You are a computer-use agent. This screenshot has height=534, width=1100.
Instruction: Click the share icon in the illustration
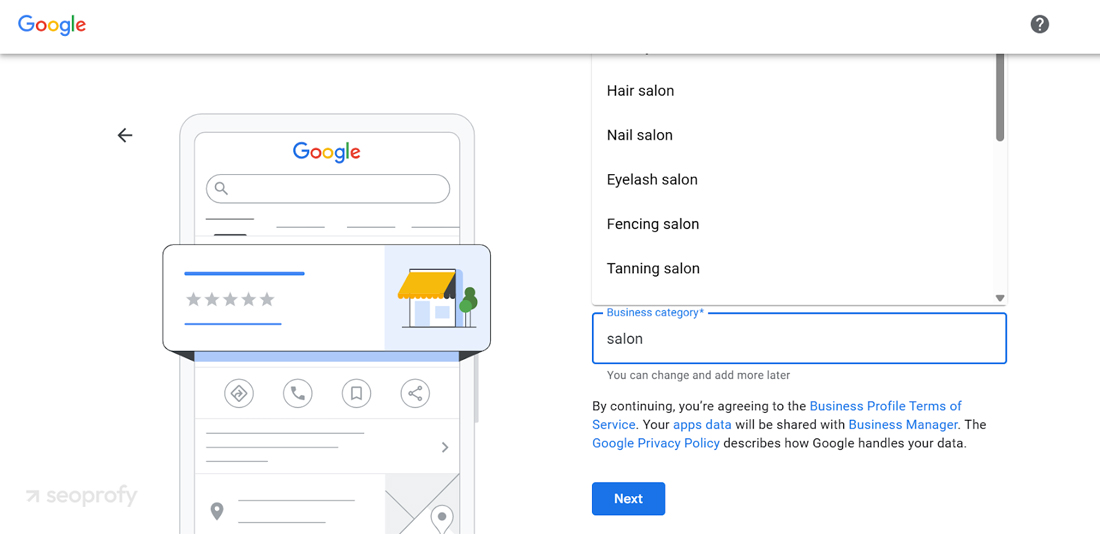tap(415, 393)
